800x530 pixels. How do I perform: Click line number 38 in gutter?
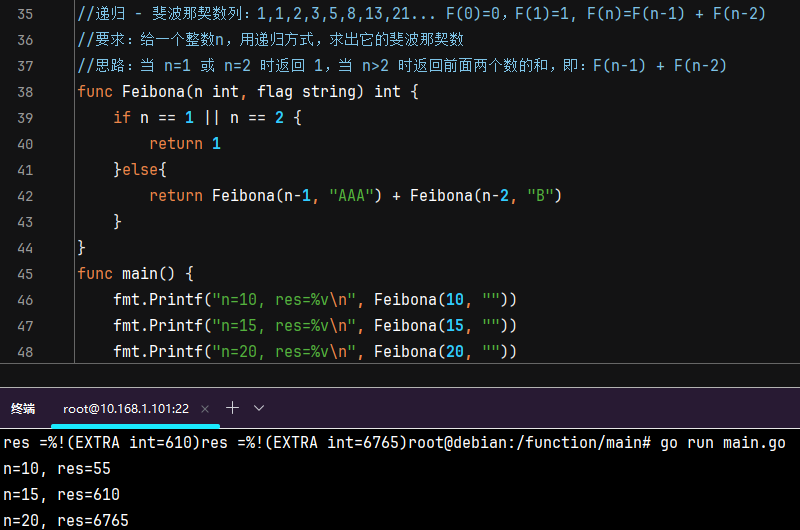click(x=25, y=92)
